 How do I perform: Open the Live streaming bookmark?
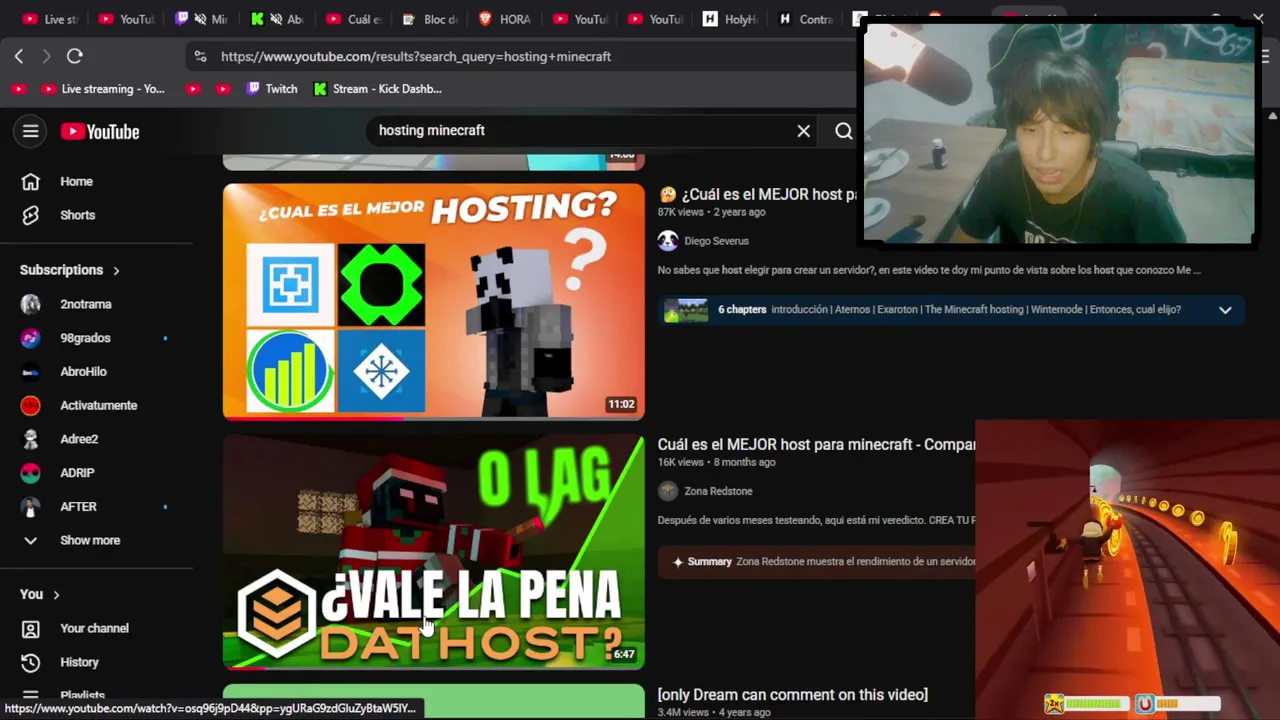[x=103, y=89]
